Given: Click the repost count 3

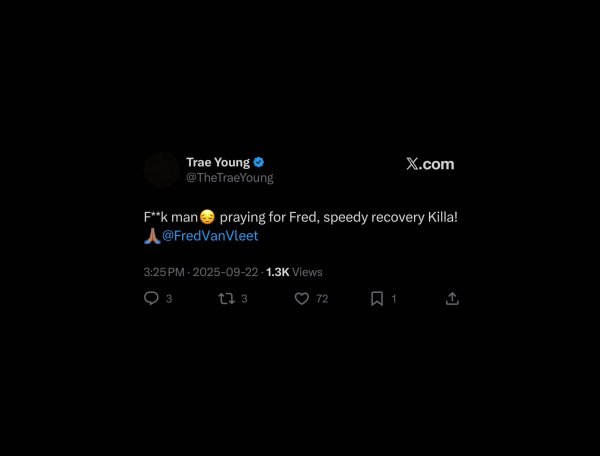Looking at the screenshot, I should [x=244, y=299].
